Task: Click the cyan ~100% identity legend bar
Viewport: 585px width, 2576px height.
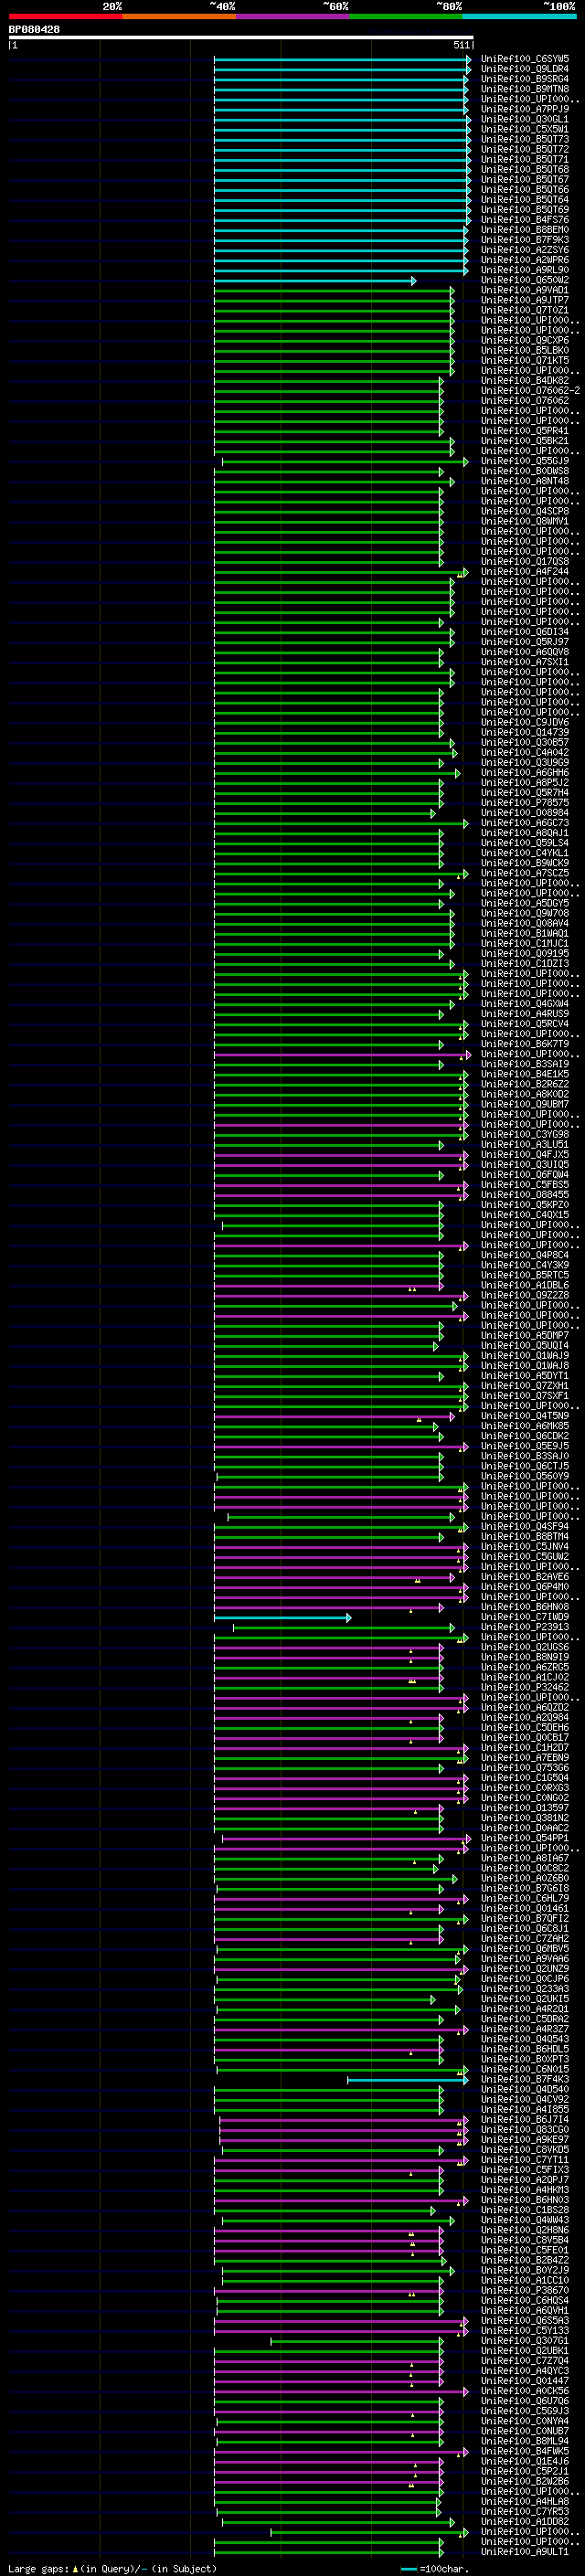Action: [519, 16]
